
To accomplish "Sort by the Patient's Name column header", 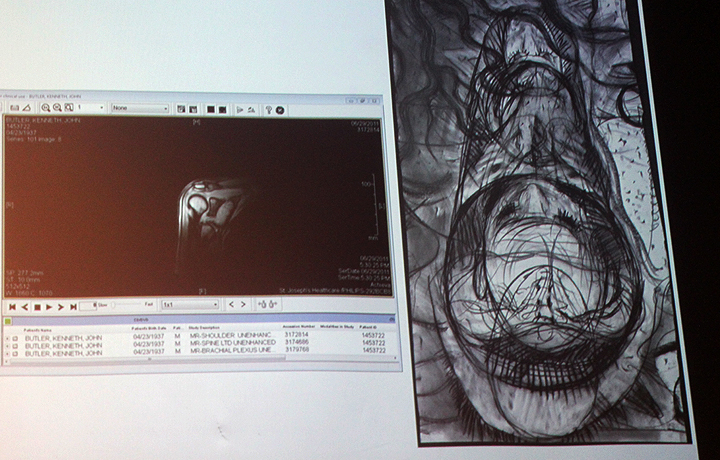I will (38, 330).
